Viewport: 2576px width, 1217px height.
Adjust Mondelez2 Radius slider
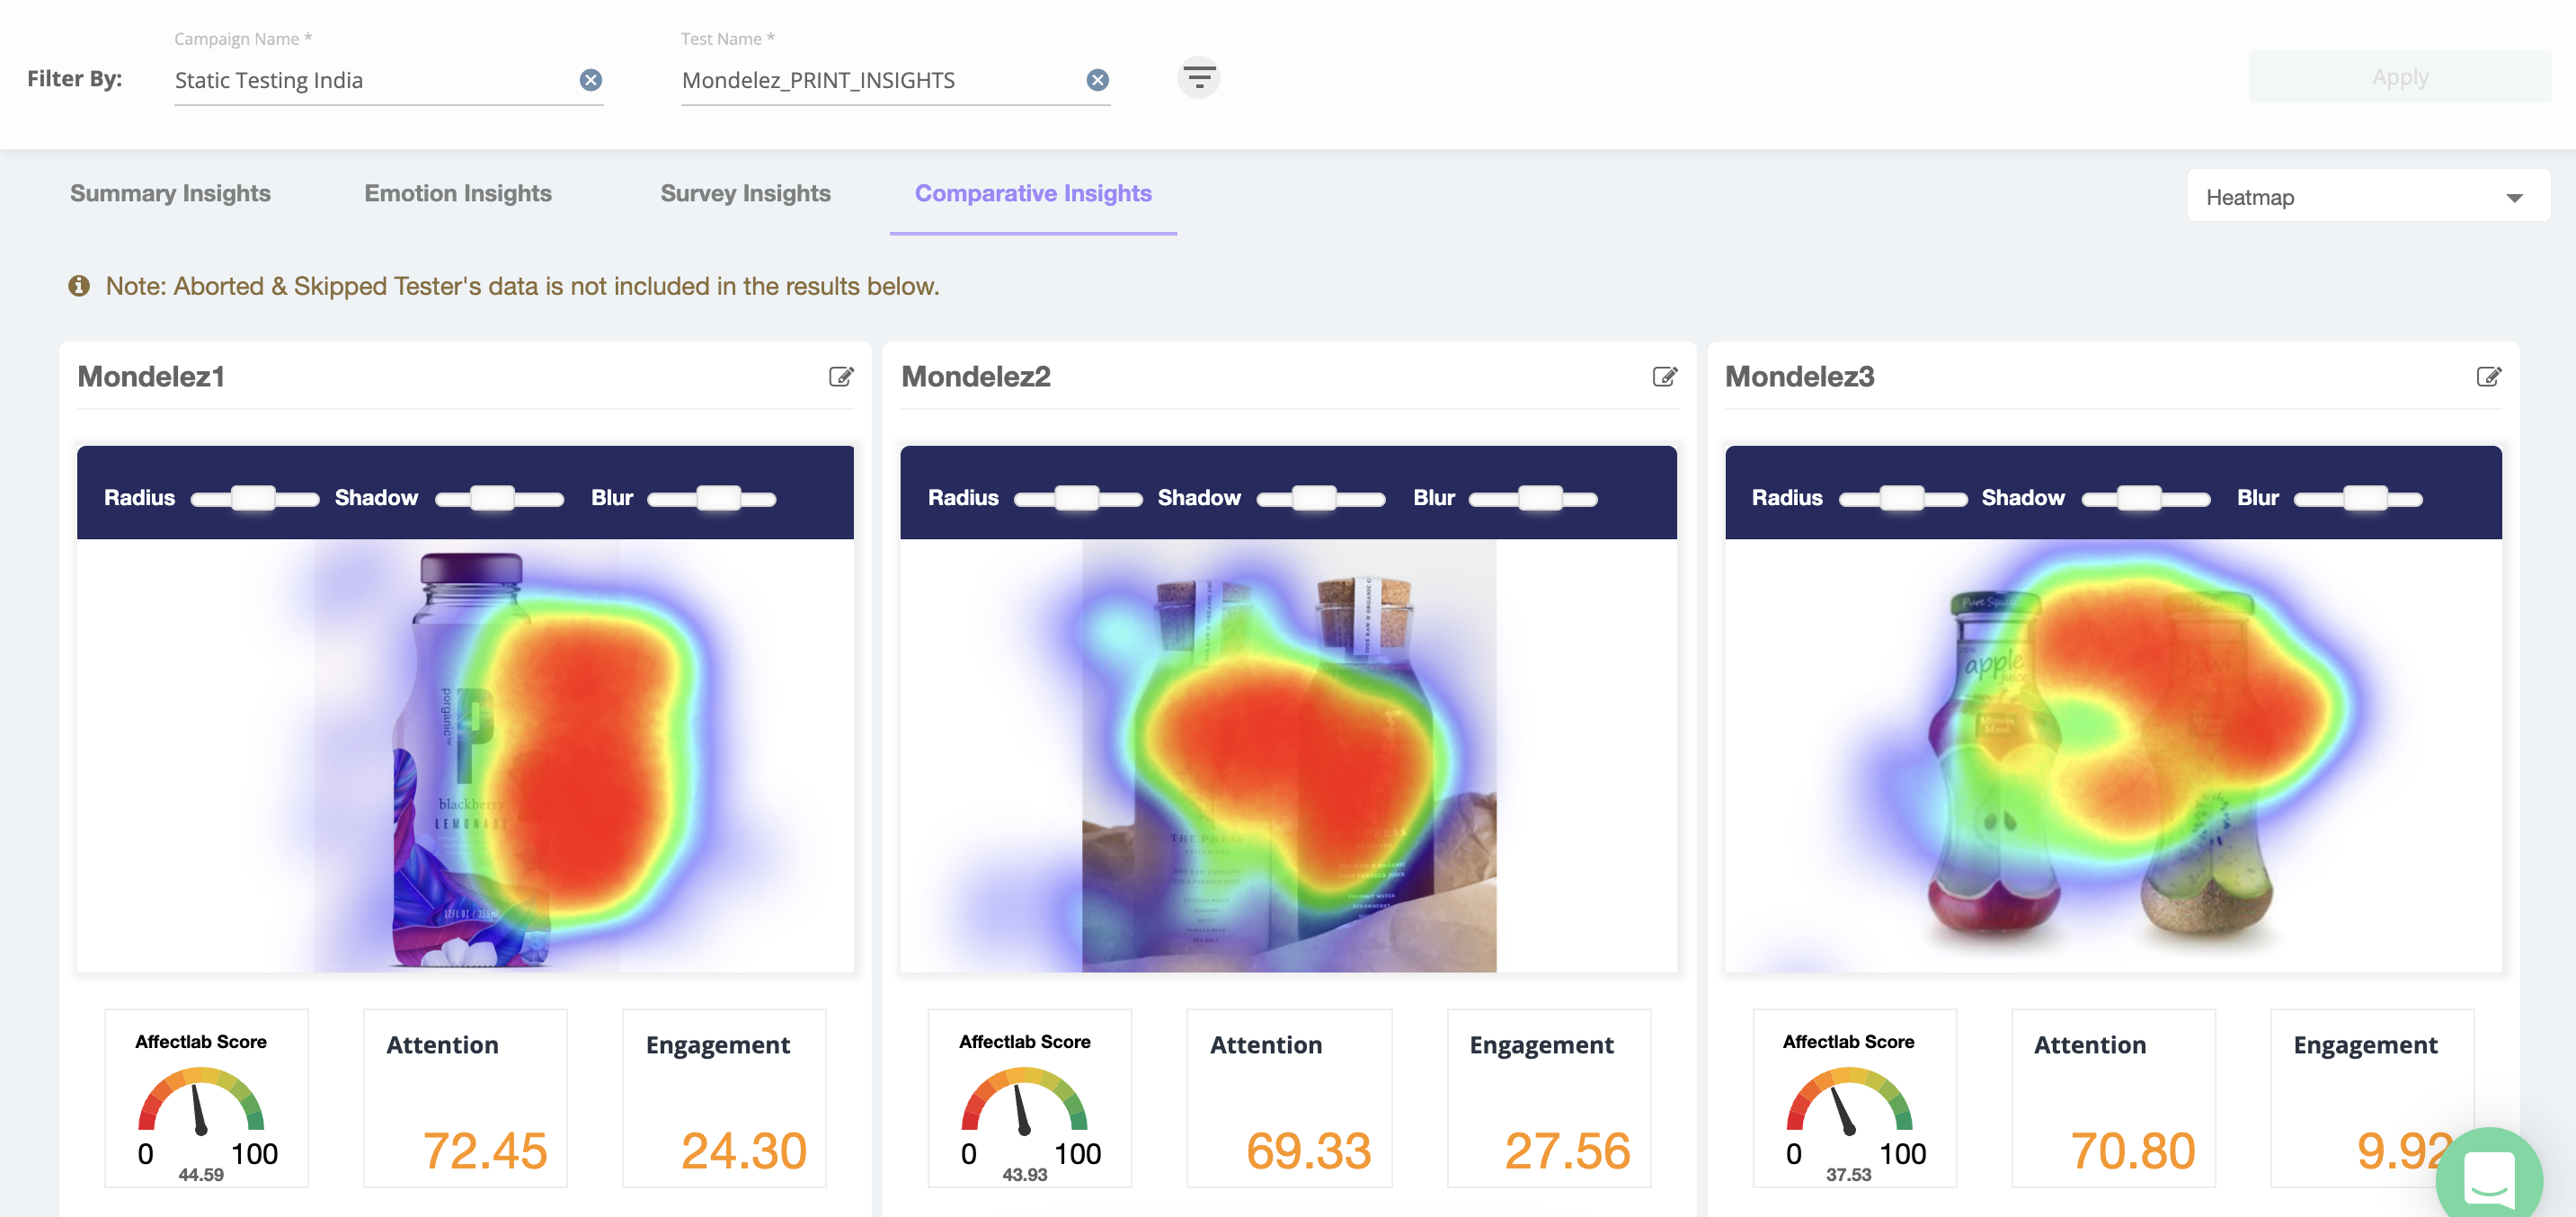point(1078,498)
